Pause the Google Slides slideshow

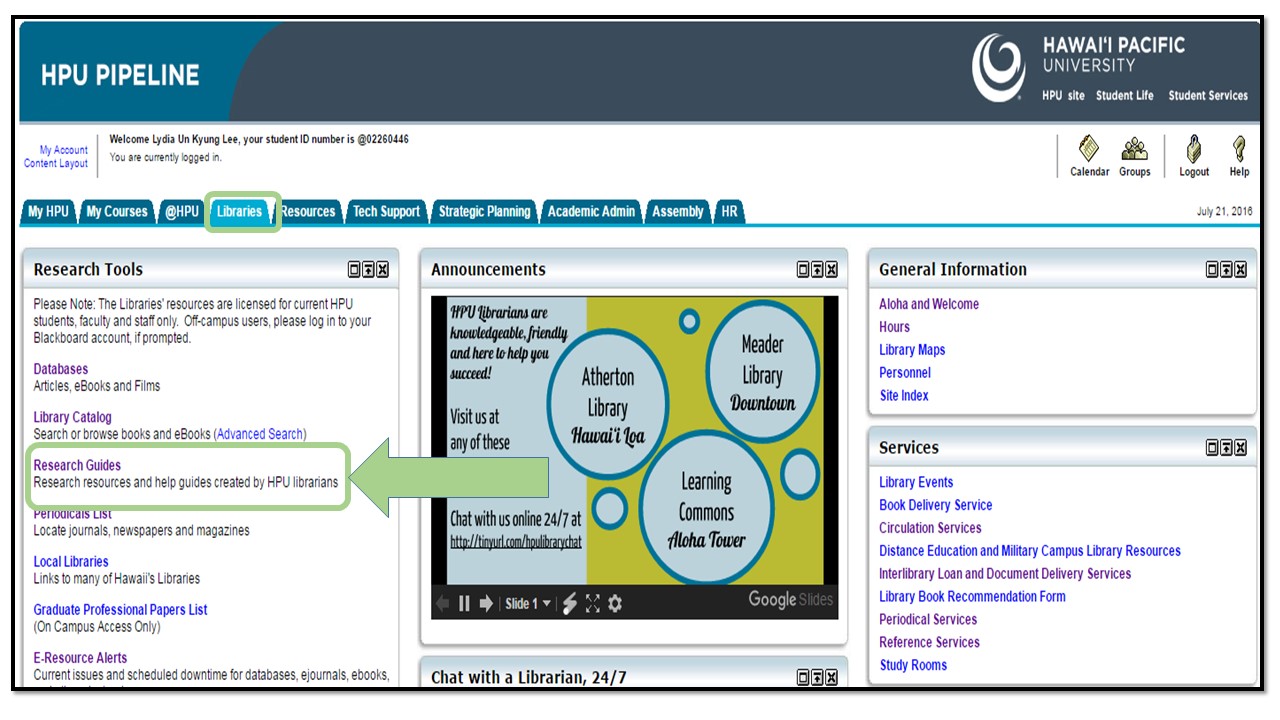pyautogui.click(x=464, y=603)
